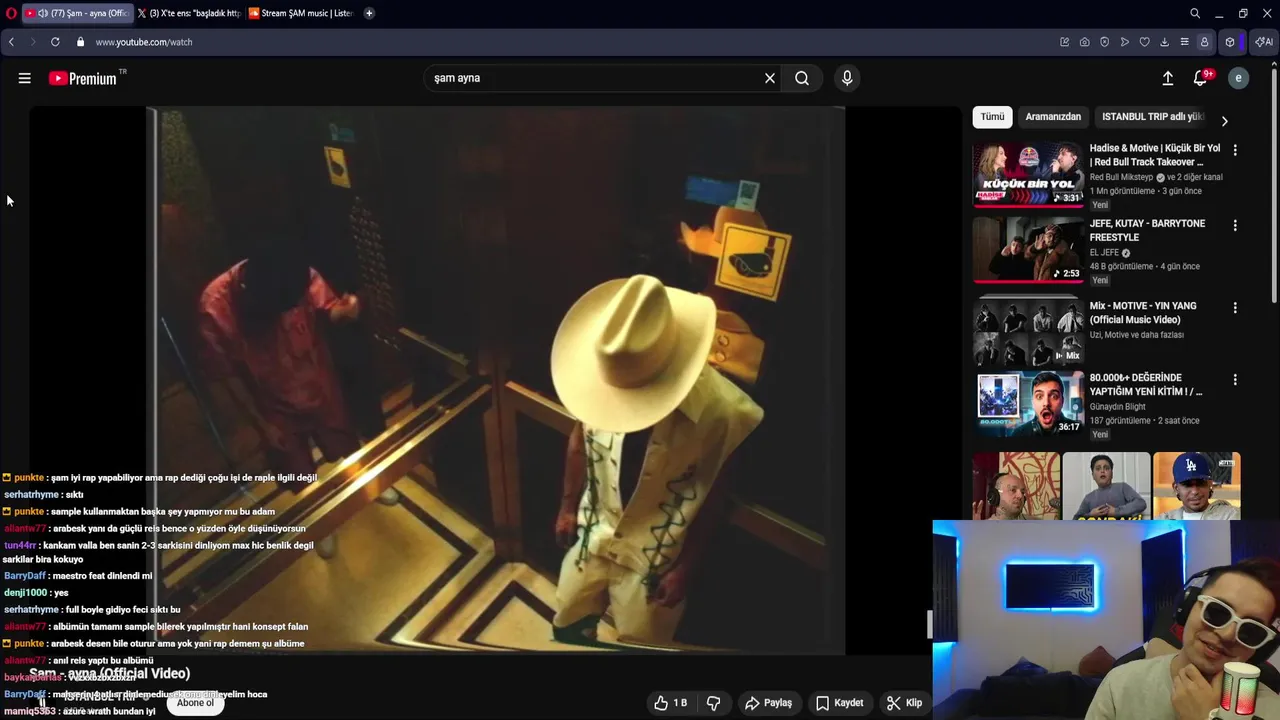Mute tab audio via speaker icon on YouTube tab
Viewport: 1280px width, 720px height.
tap(43, 13)
